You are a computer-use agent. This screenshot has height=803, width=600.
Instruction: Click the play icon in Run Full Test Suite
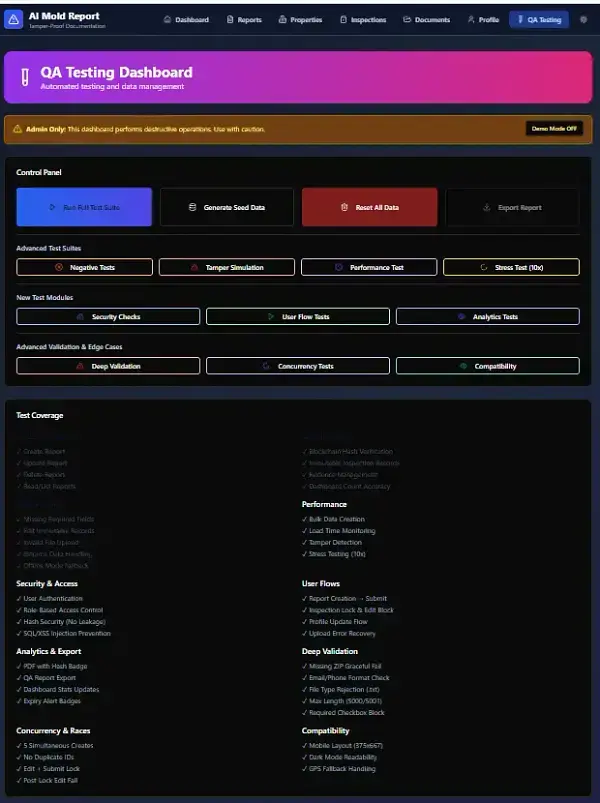click(x=53, y=207)
